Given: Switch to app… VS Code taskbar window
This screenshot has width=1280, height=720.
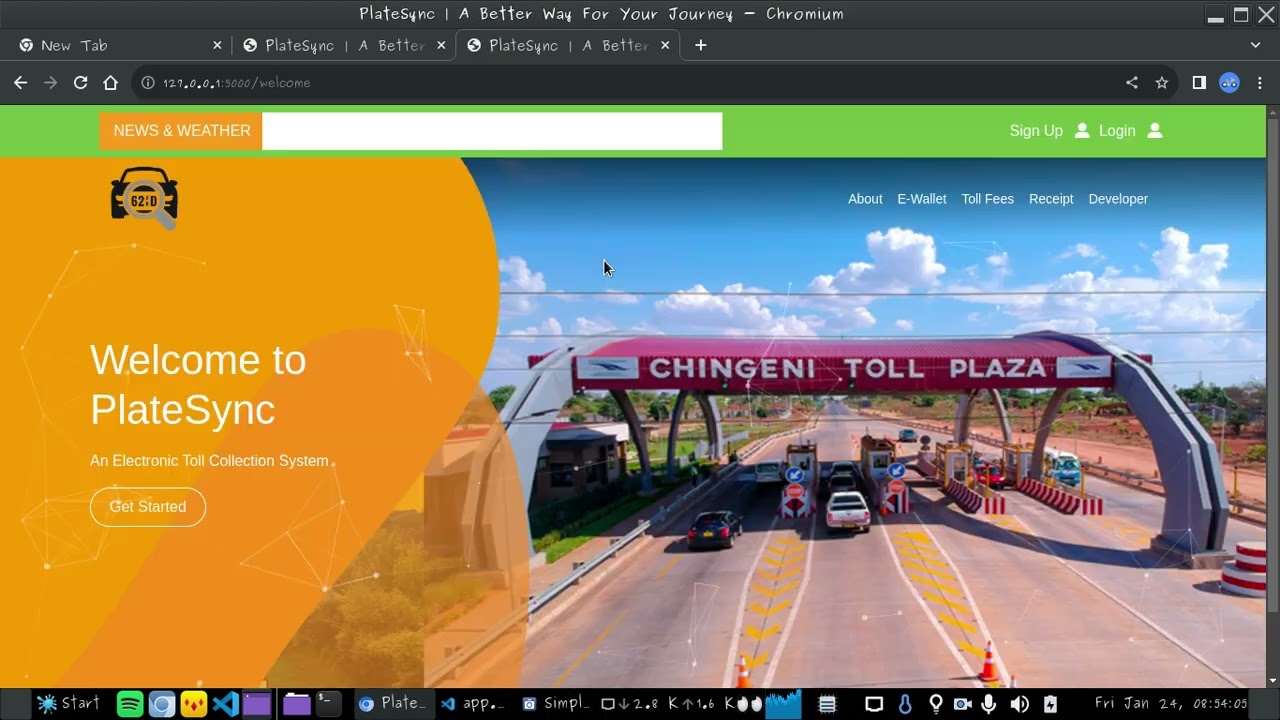Looking at the screenshot, I should [x=474, y=704].
